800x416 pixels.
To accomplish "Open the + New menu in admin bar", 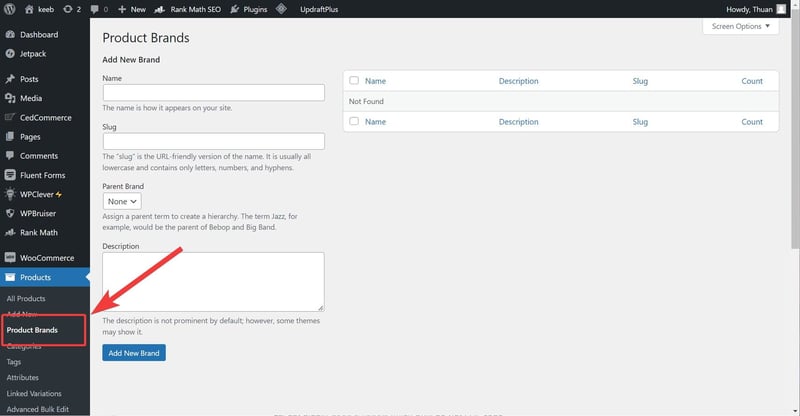I will [131, 9].
